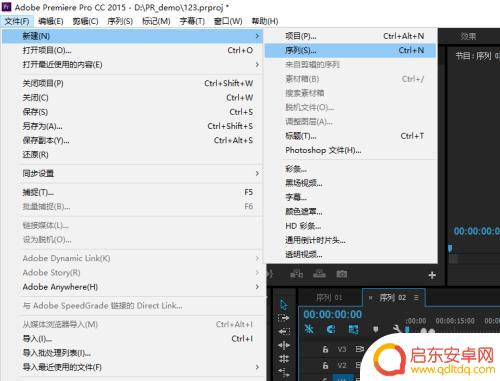This screenshot has width=500, height=381.
Task: Click 保存副本(Y)... menu item
Action: pyautogui.click(x=133, y=140)
